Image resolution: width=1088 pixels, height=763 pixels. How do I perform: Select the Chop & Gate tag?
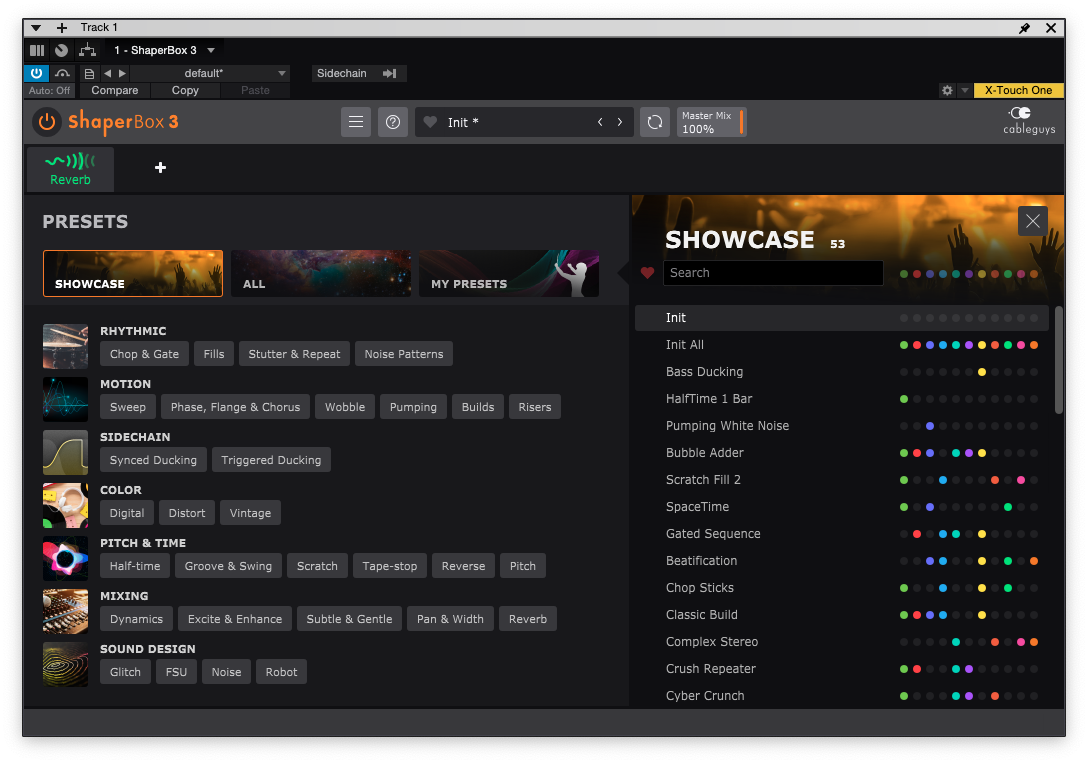point(144,354)
